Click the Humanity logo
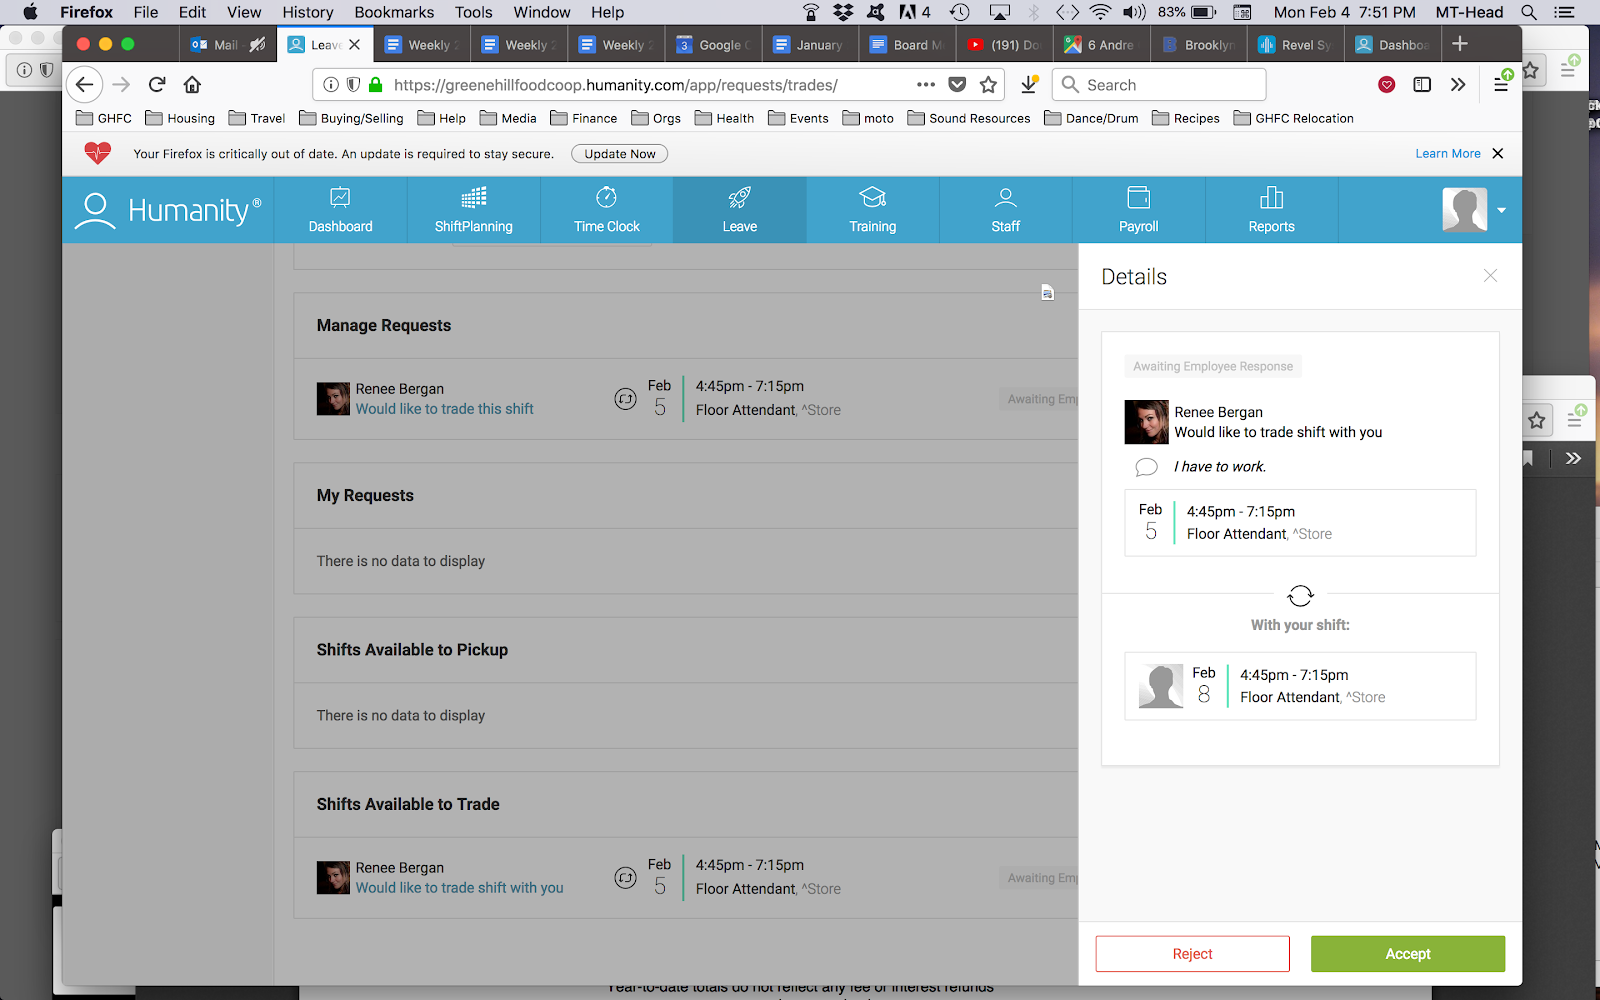The image size is (1600, 1000). (168, 210)
